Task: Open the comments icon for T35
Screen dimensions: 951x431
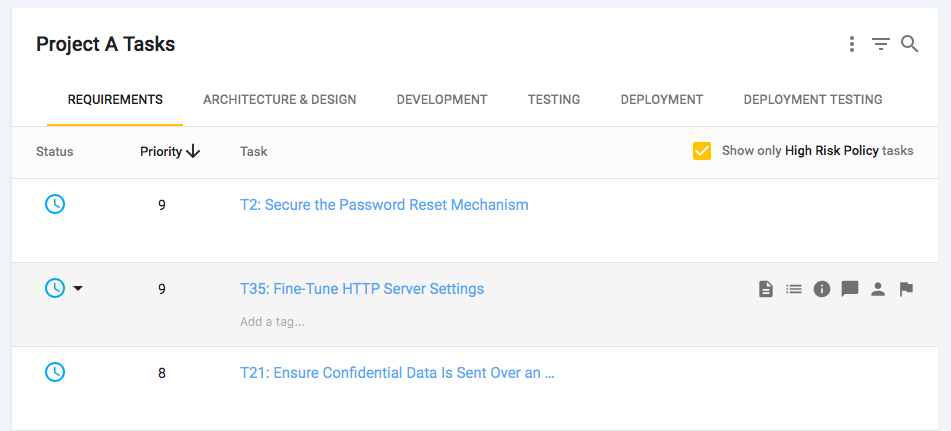Action: (850, 289)
